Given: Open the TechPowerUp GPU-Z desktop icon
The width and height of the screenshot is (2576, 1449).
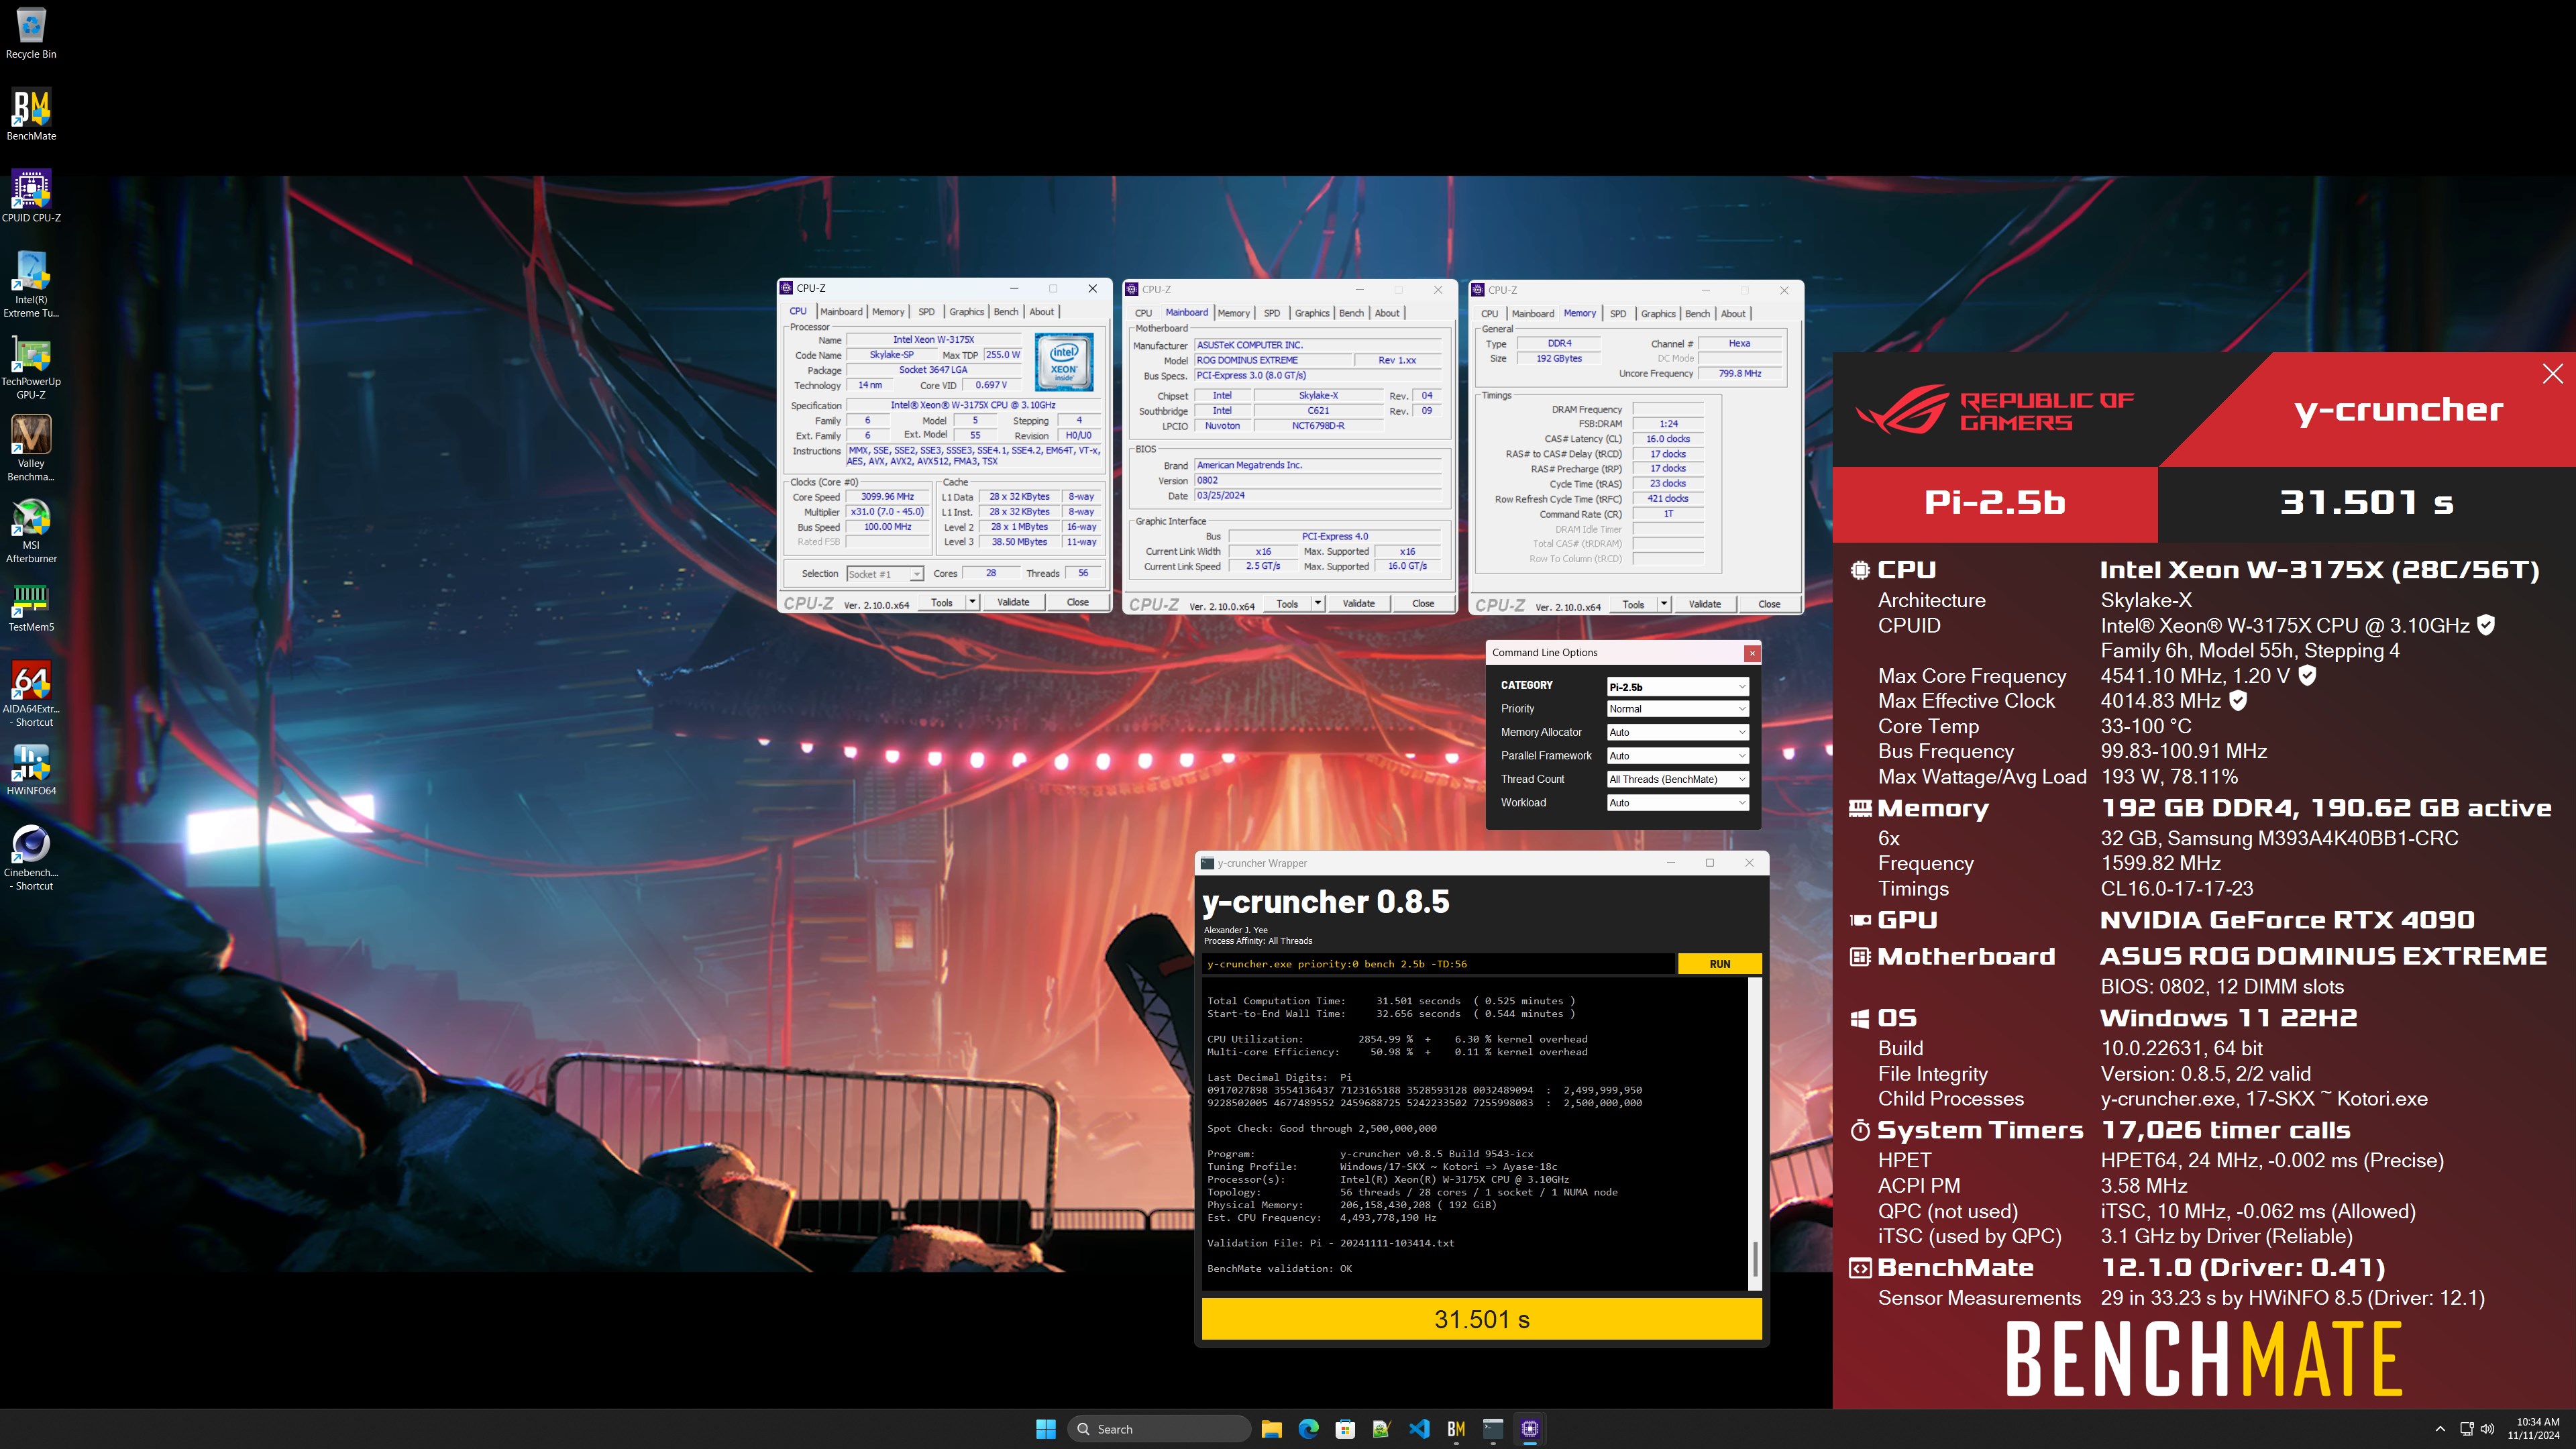Looking at the screenshot, I should coord(31,366).
